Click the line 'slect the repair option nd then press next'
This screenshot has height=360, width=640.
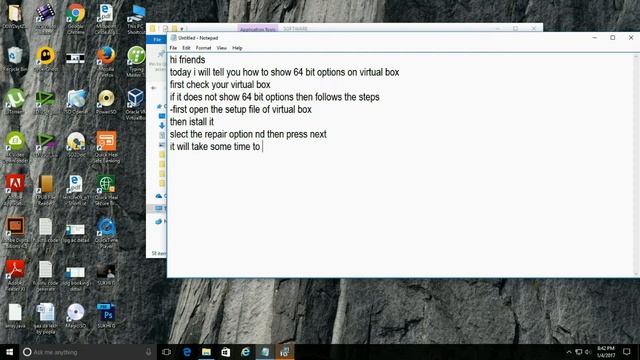248,134
